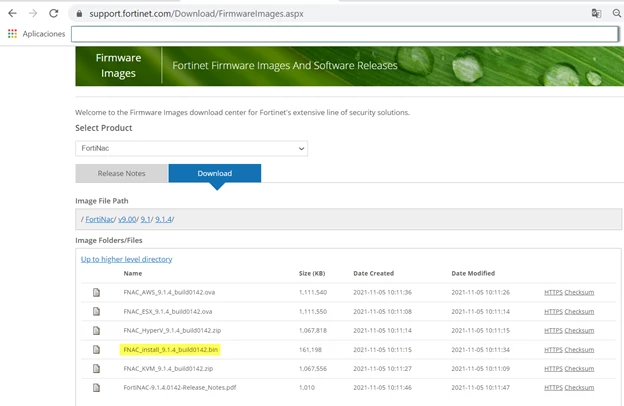This screenshot has height=406, width=624.
Task: Click the file icon for FNAC_HyperV zip
Action: [x=96, y=330]
